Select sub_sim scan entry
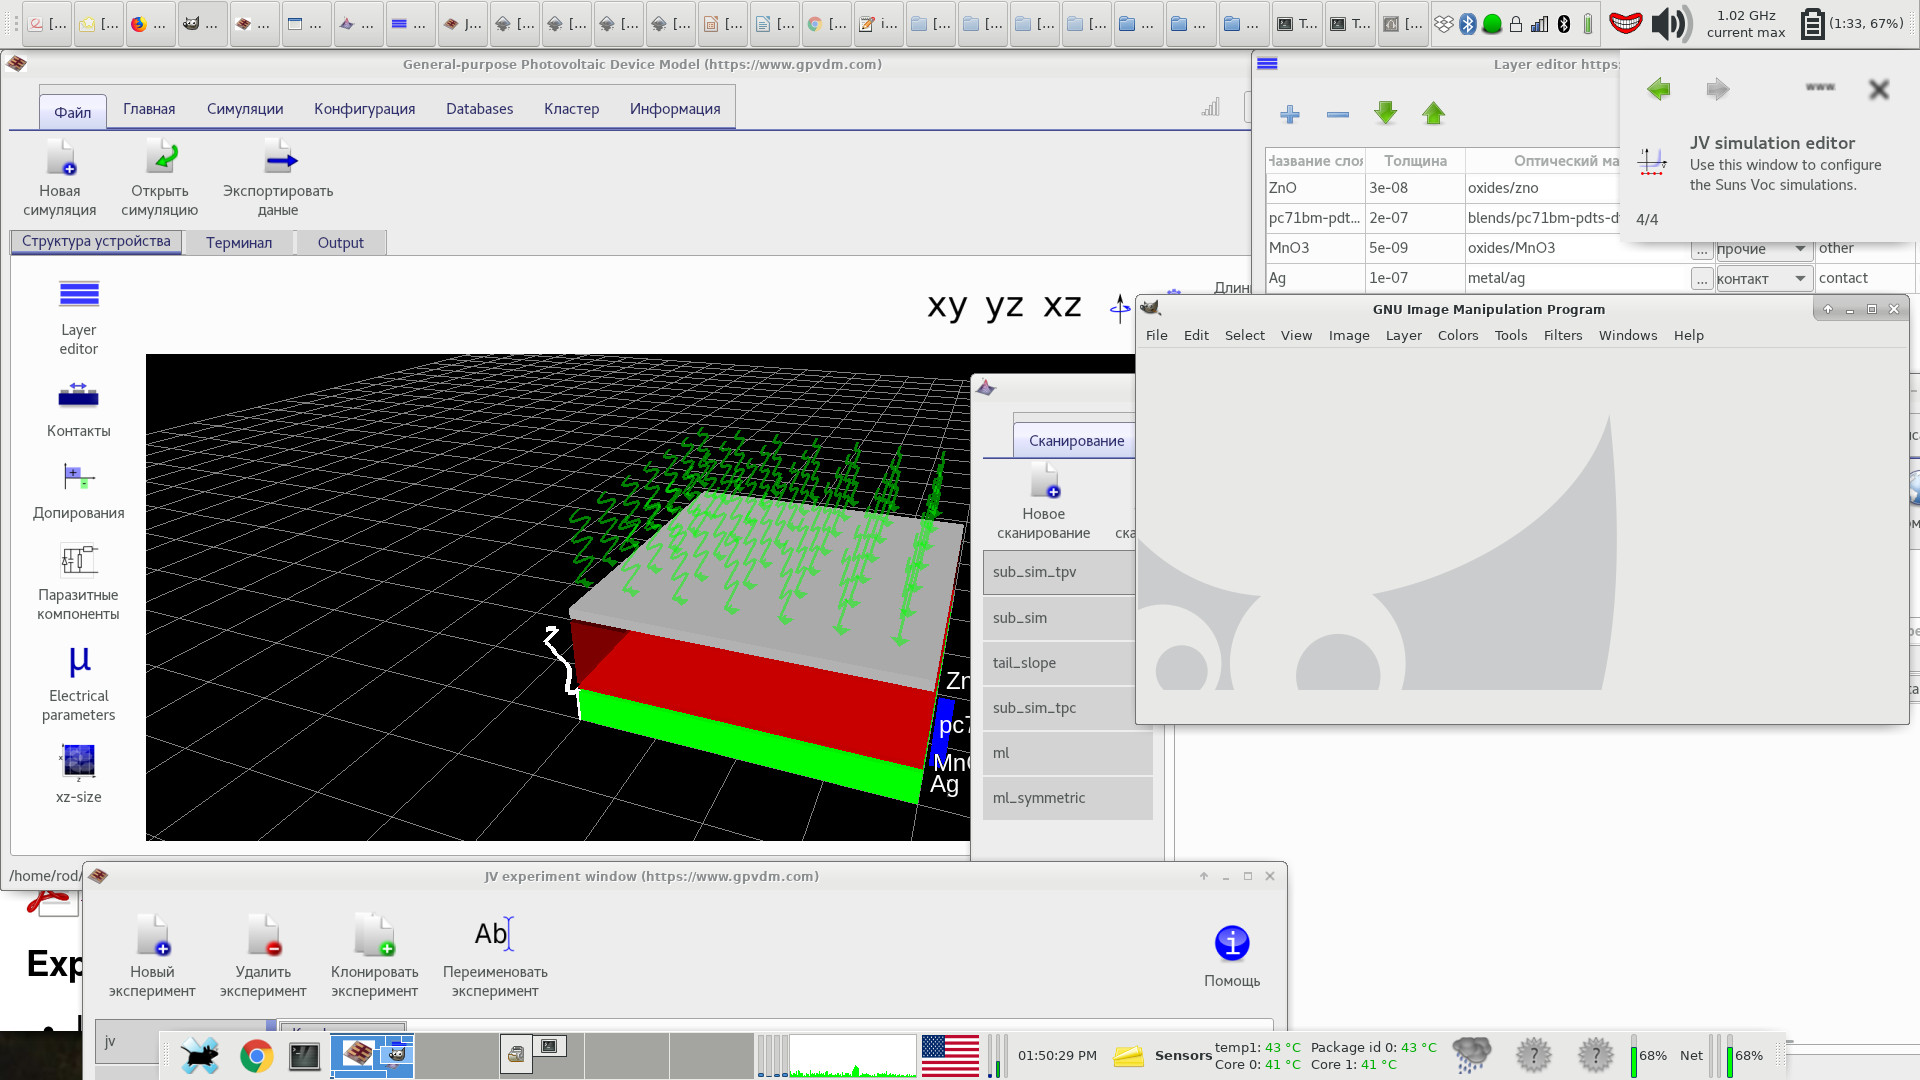1920x1080 pixels. pos(1059,618)
